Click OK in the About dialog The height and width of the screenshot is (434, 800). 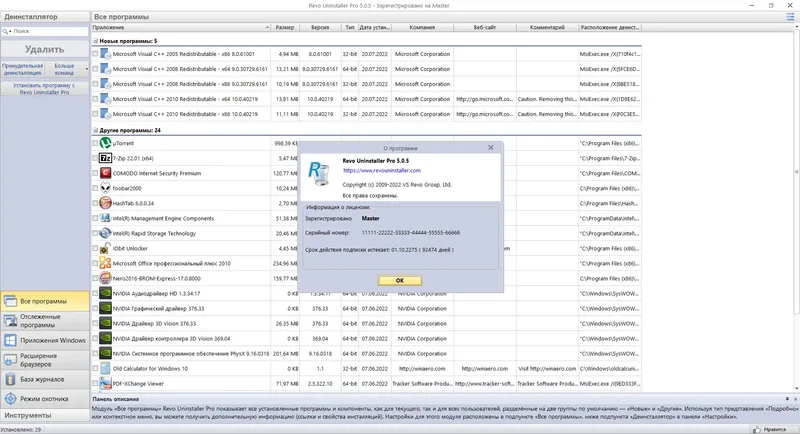pyautogui.click(x=399, y=280)
